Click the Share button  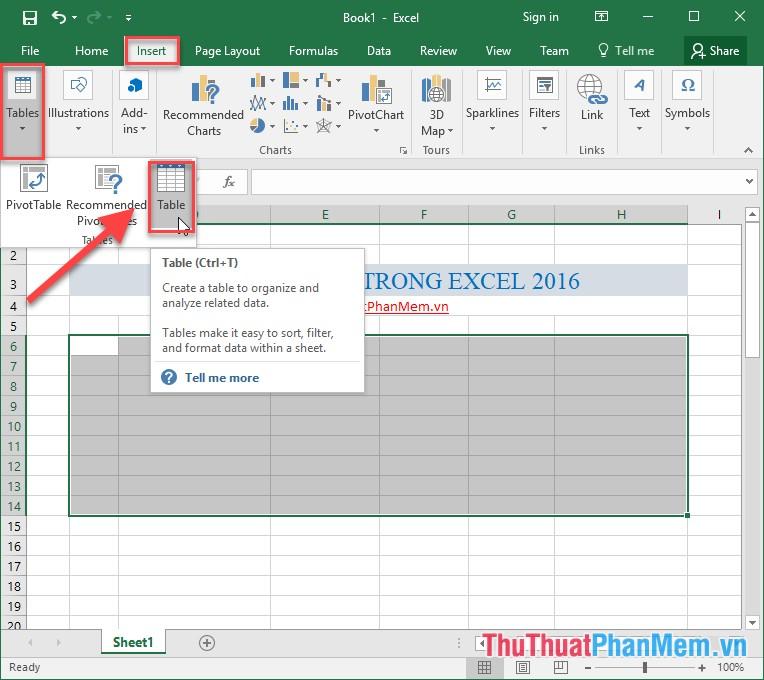tap(715, 51)
